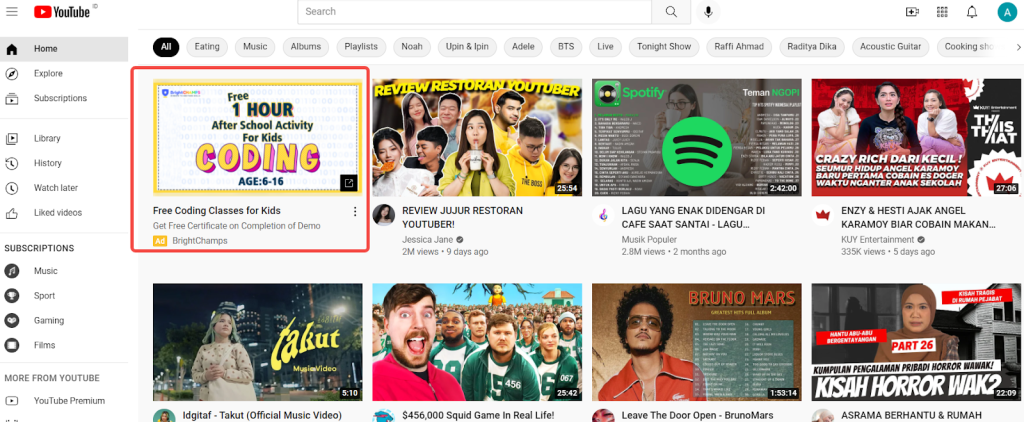Open the Jessica Jane channel name
1024x422 pixels.
[428, 240]
